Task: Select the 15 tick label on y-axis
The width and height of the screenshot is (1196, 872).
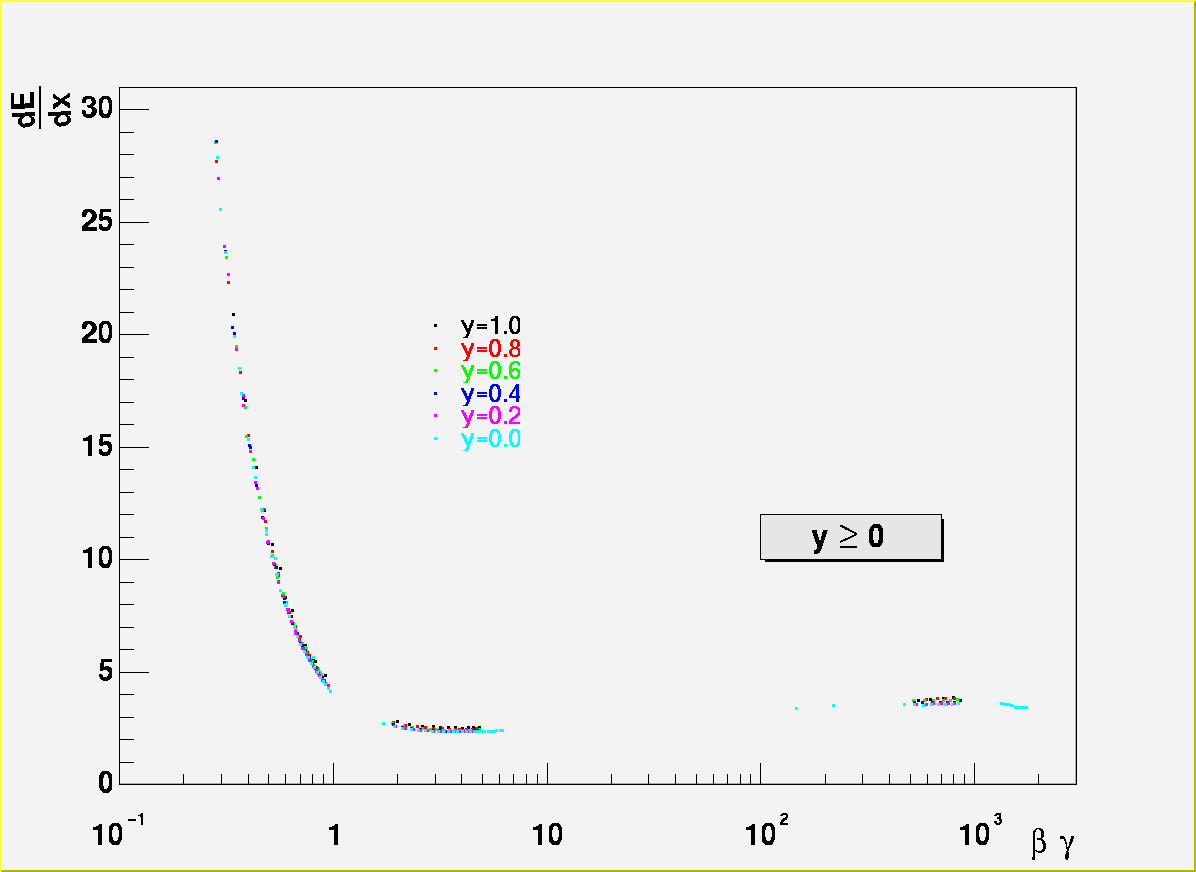Action: (x=97, y=447)
